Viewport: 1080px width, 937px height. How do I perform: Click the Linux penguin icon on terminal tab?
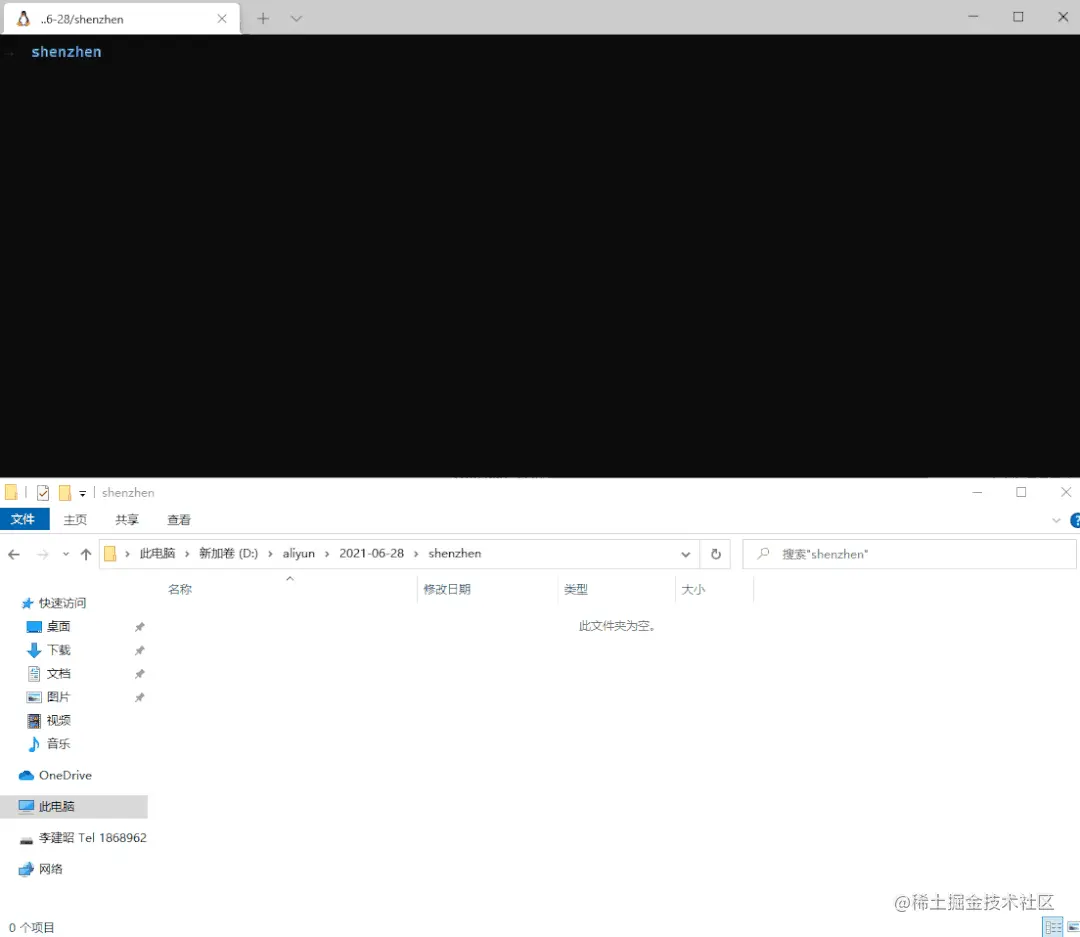23,19
